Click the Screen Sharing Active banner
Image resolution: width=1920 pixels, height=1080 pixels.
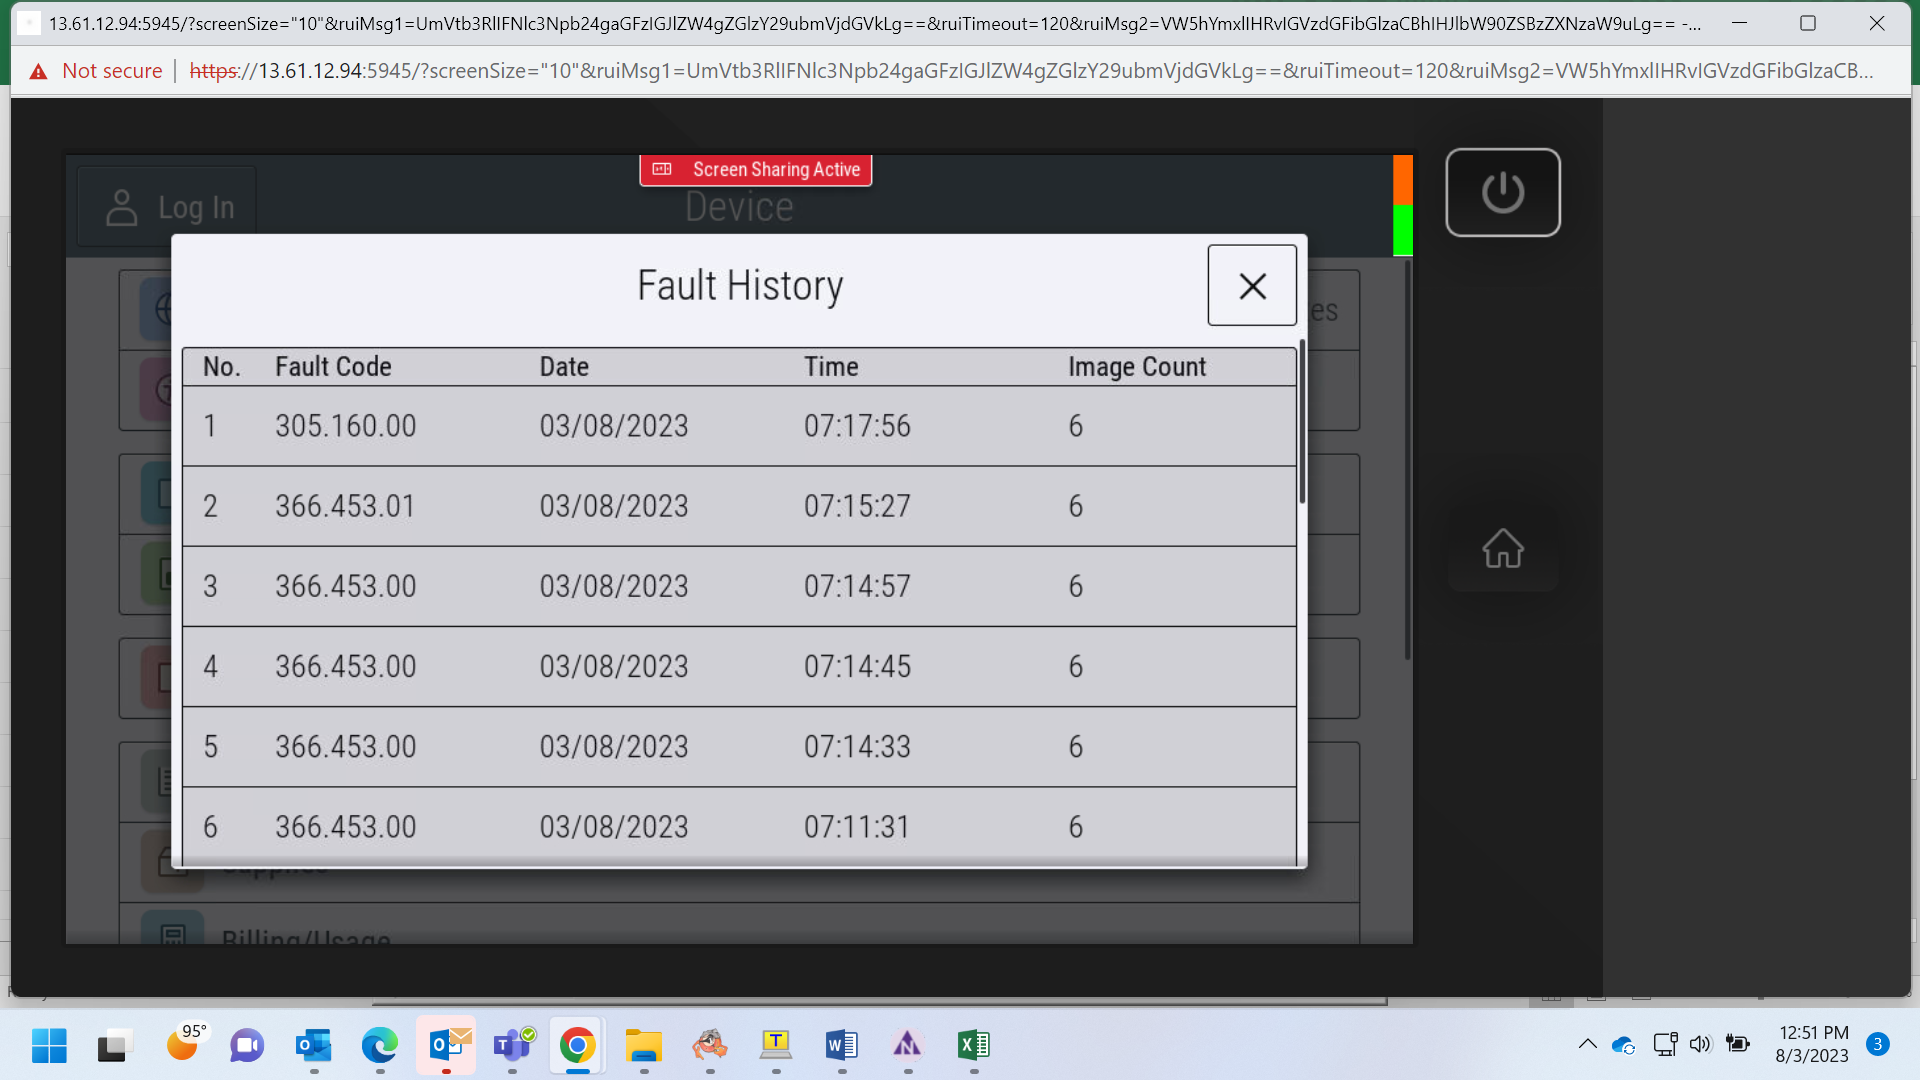pyautogui.click(x=756, y=170)
